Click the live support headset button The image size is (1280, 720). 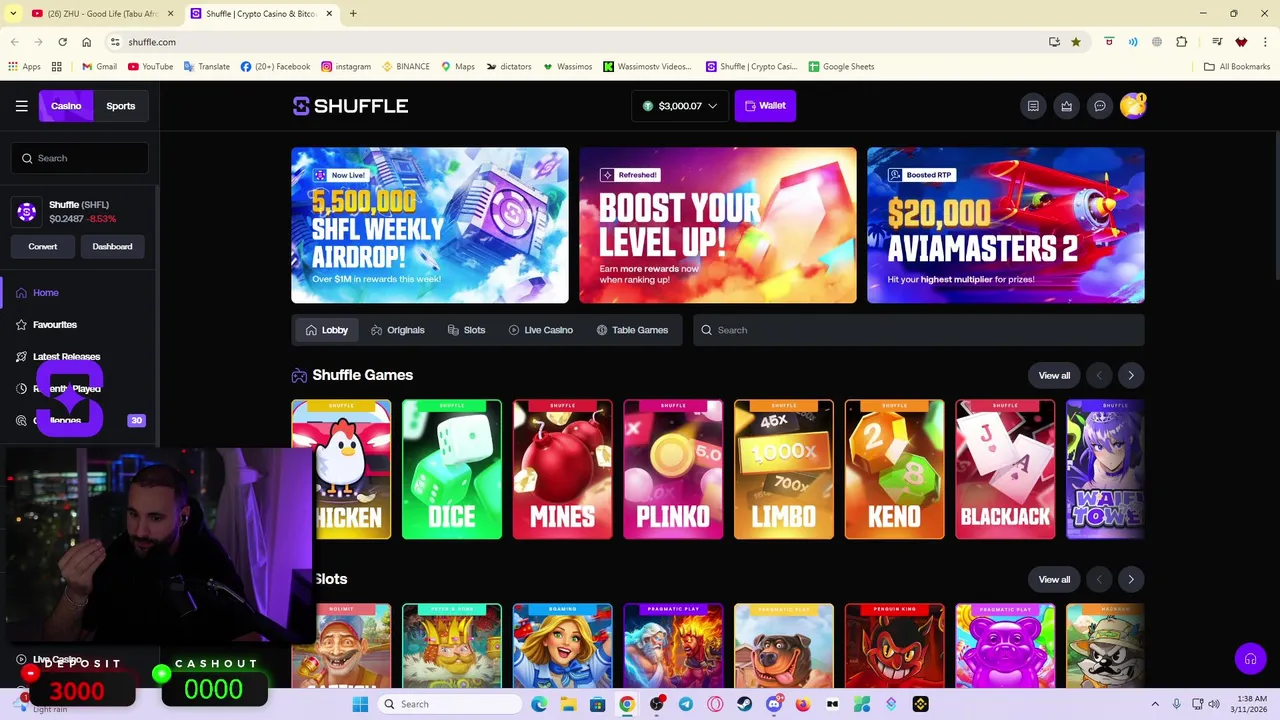[1250, 658]
